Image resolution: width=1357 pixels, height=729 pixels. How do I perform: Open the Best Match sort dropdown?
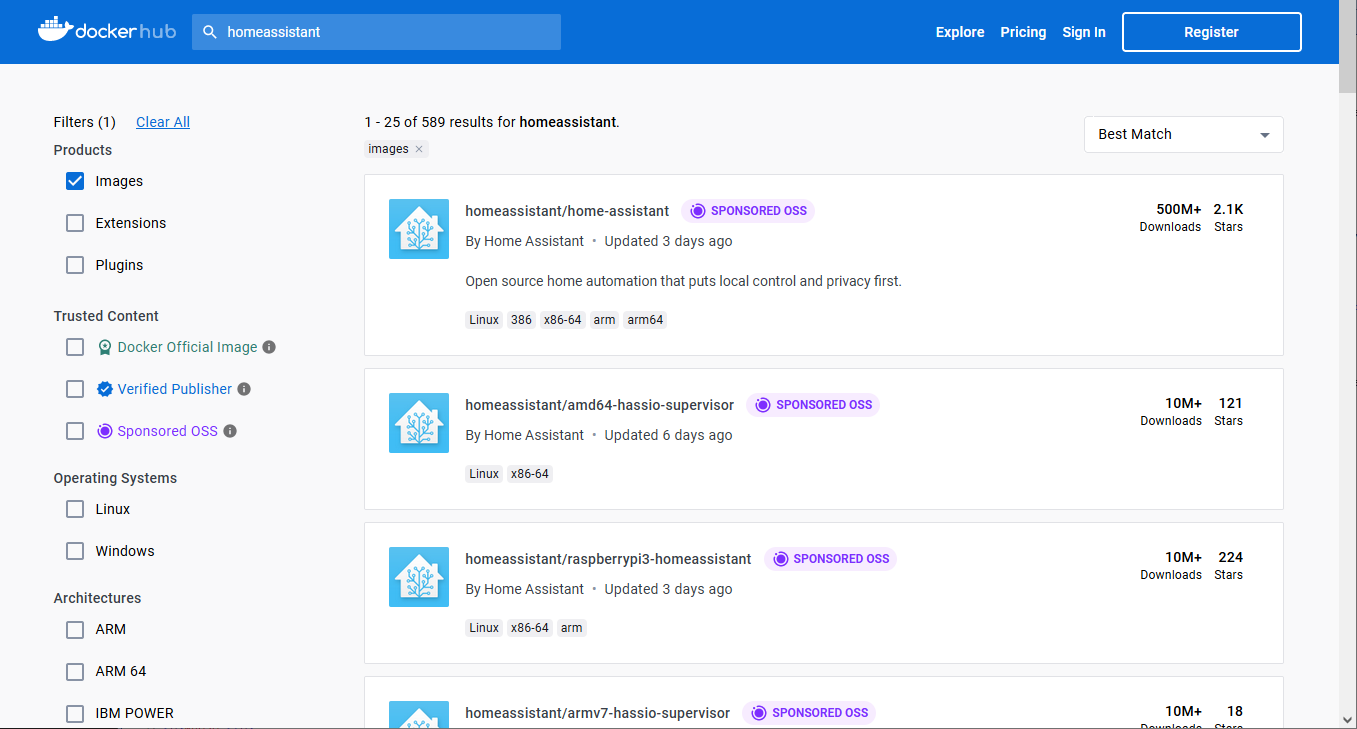pyautogui.click(x=1183, y=134)
